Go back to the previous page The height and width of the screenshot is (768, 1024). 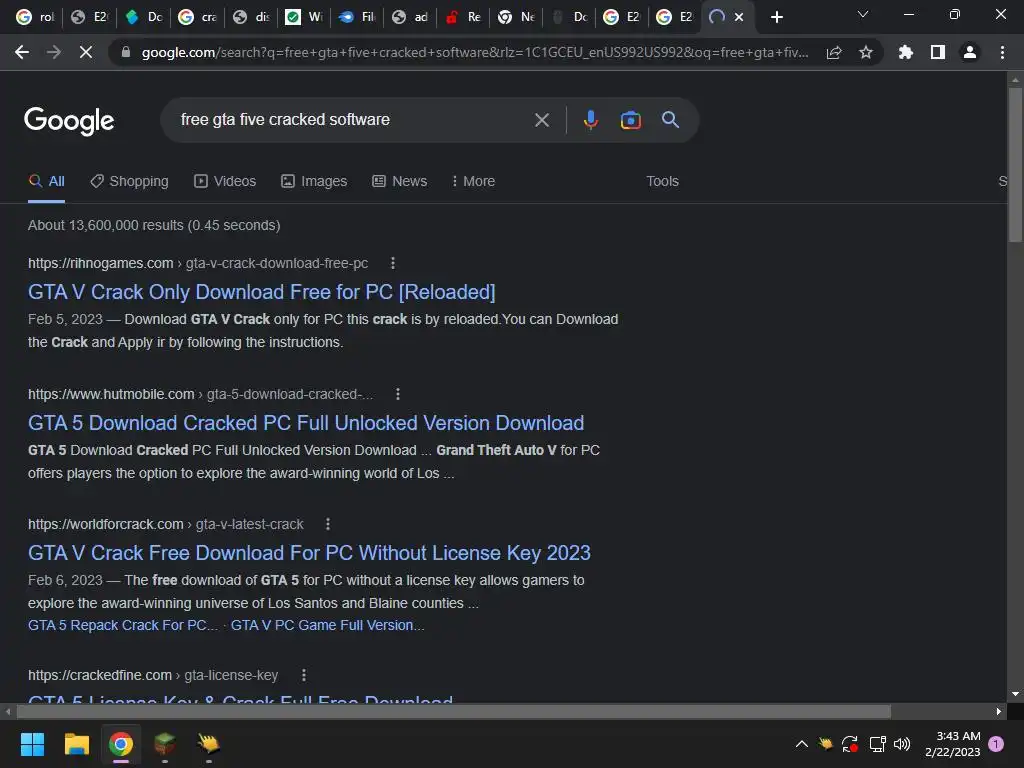(x=22, y=52)
